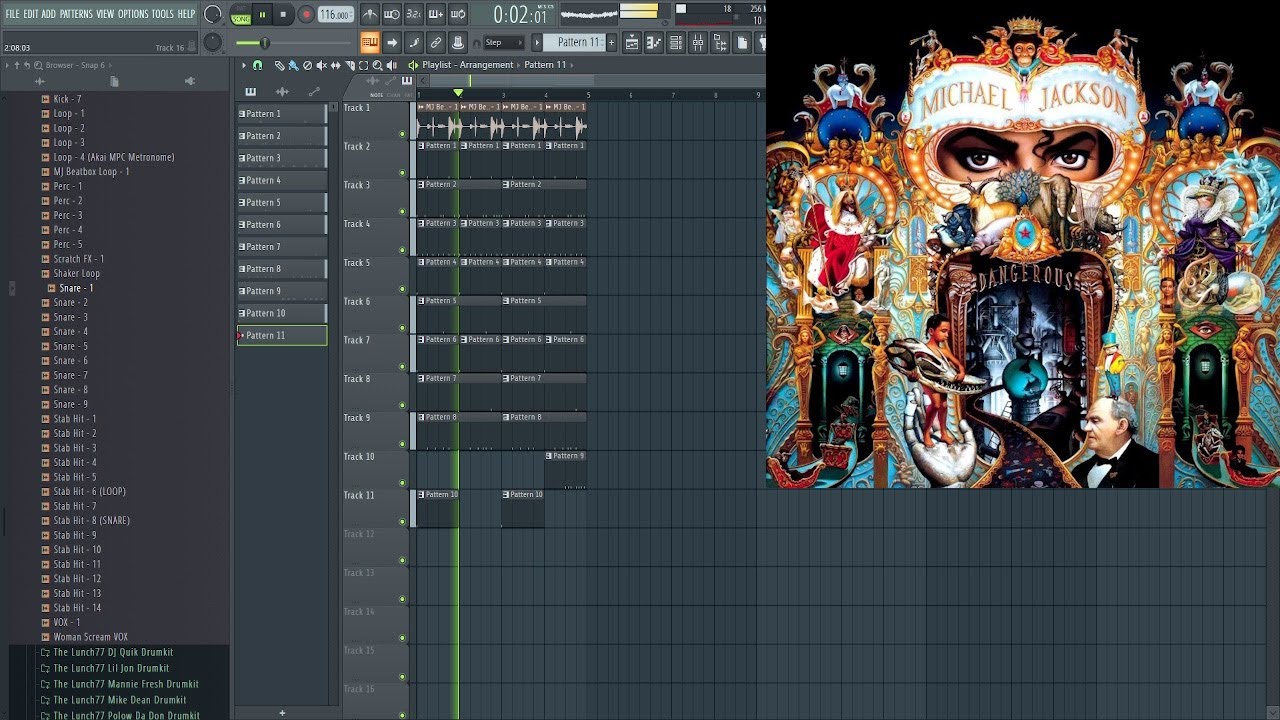Show audio clips in the picker panel
The width and height of the screenshot is (1280, 720).
click(282, 91)
